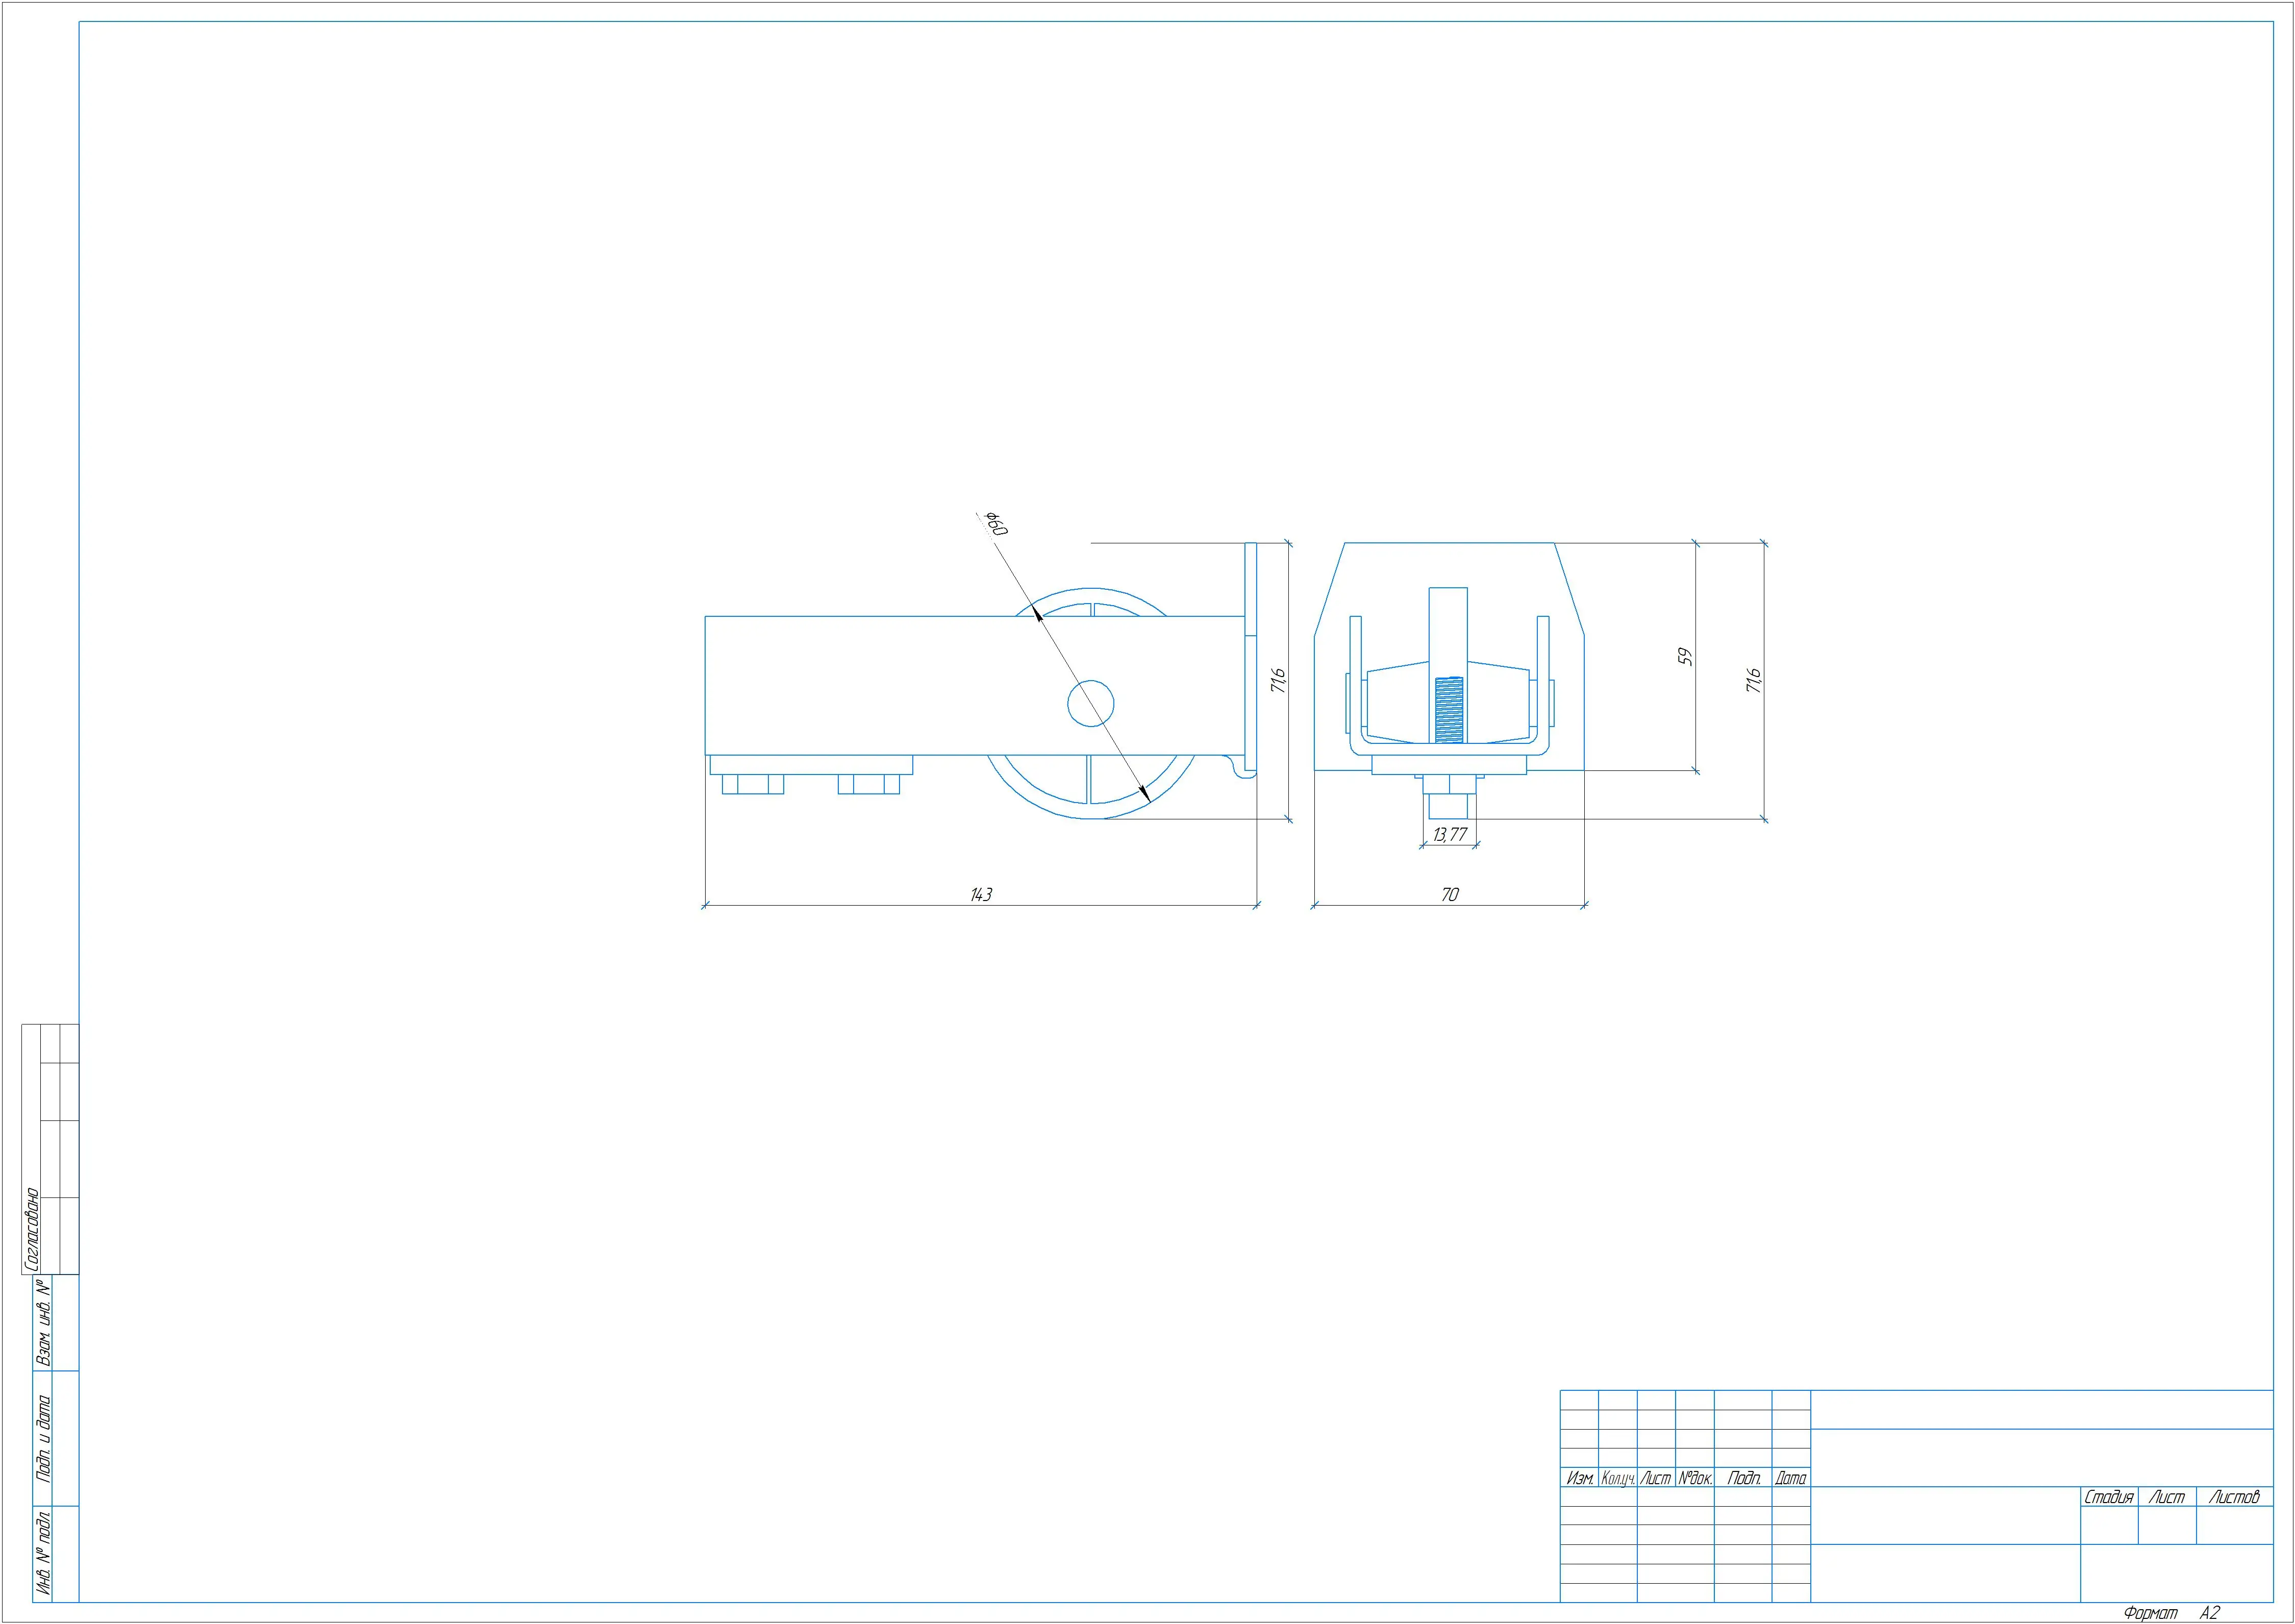Click the 71,6 dimension right of front view

1753,681
